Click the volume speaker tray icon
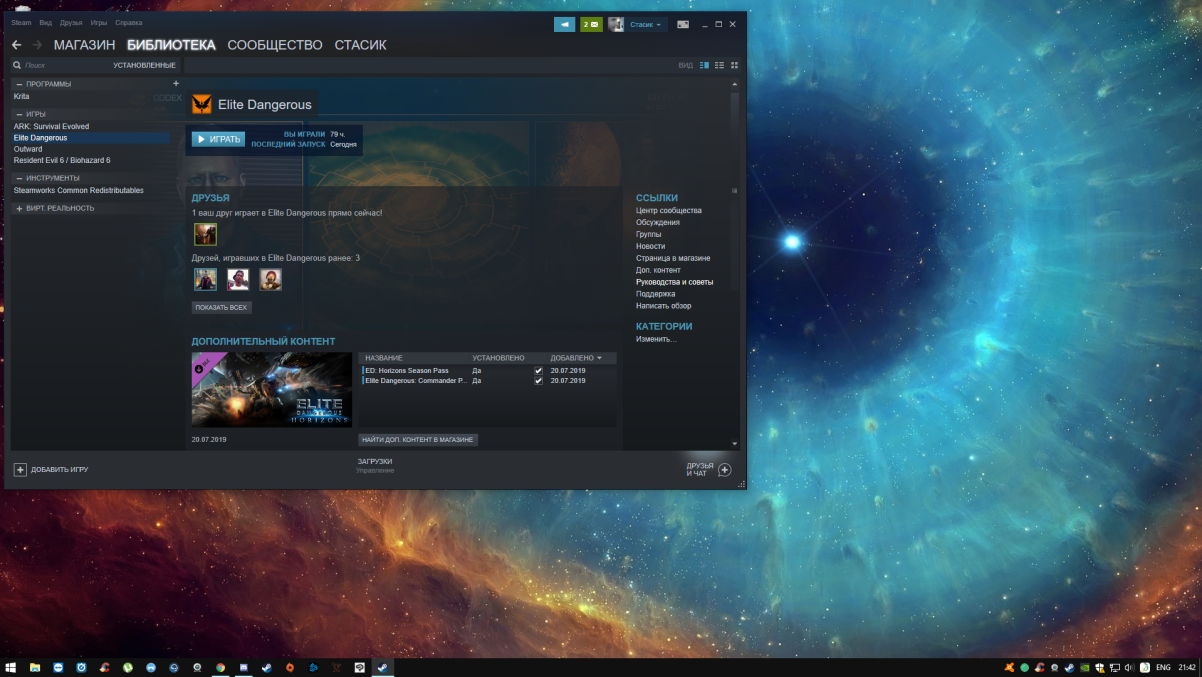This screenshot has height=677, width=1202. coord(1130,667)
